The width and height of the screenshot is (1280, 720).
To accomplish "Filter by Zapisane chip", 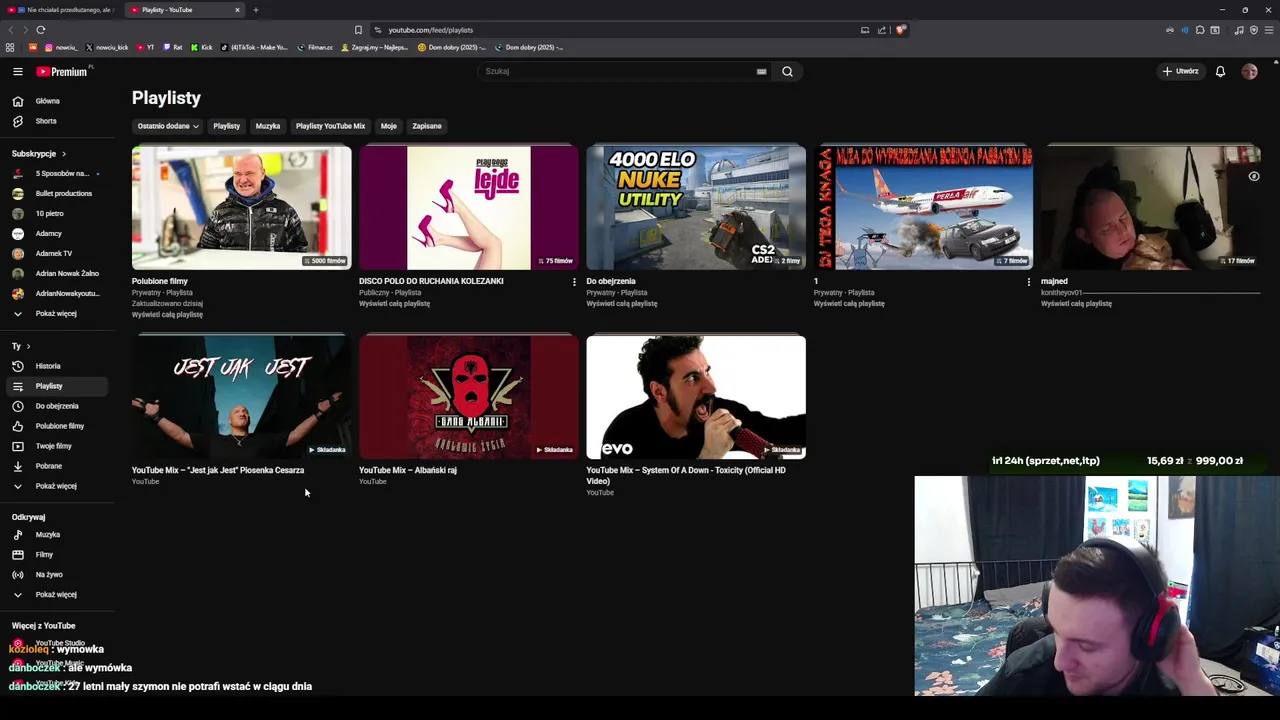I will click(427, 126).
